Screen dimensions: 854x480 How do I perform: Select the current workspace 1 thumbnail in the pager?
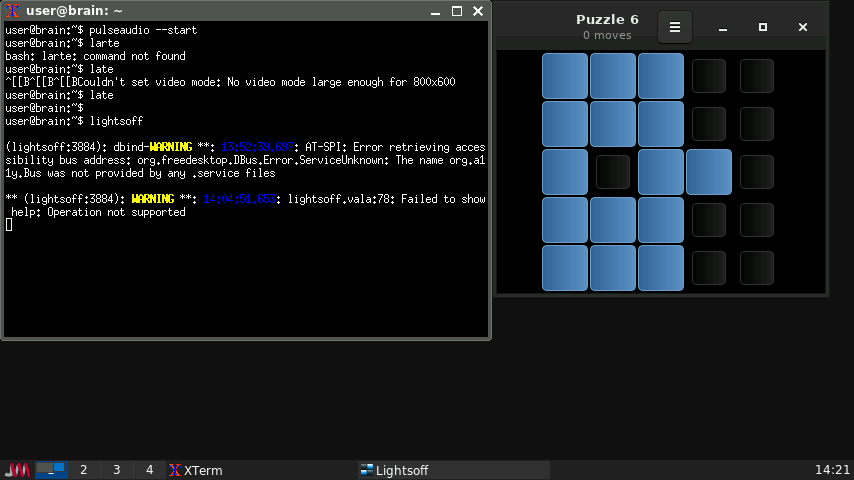[x=51, y=470]
